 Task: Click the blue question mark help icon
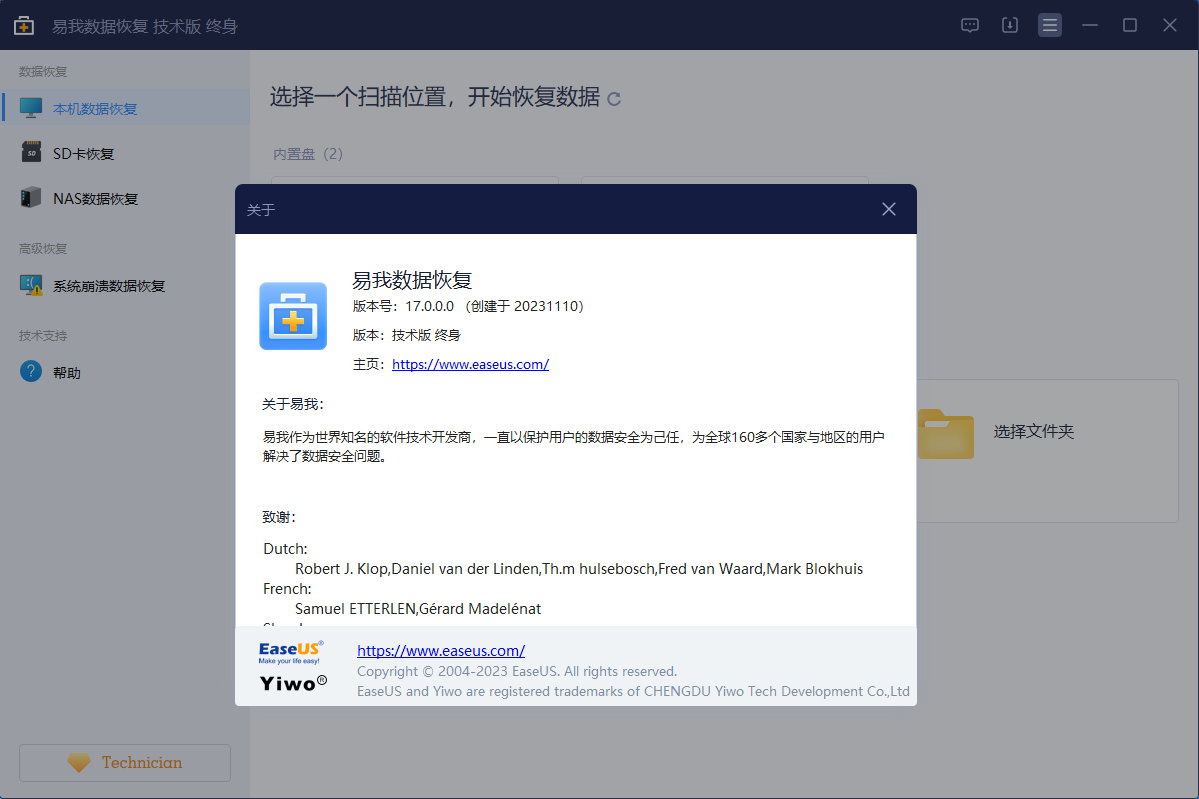pyautogui.click(x=31, y=372)
